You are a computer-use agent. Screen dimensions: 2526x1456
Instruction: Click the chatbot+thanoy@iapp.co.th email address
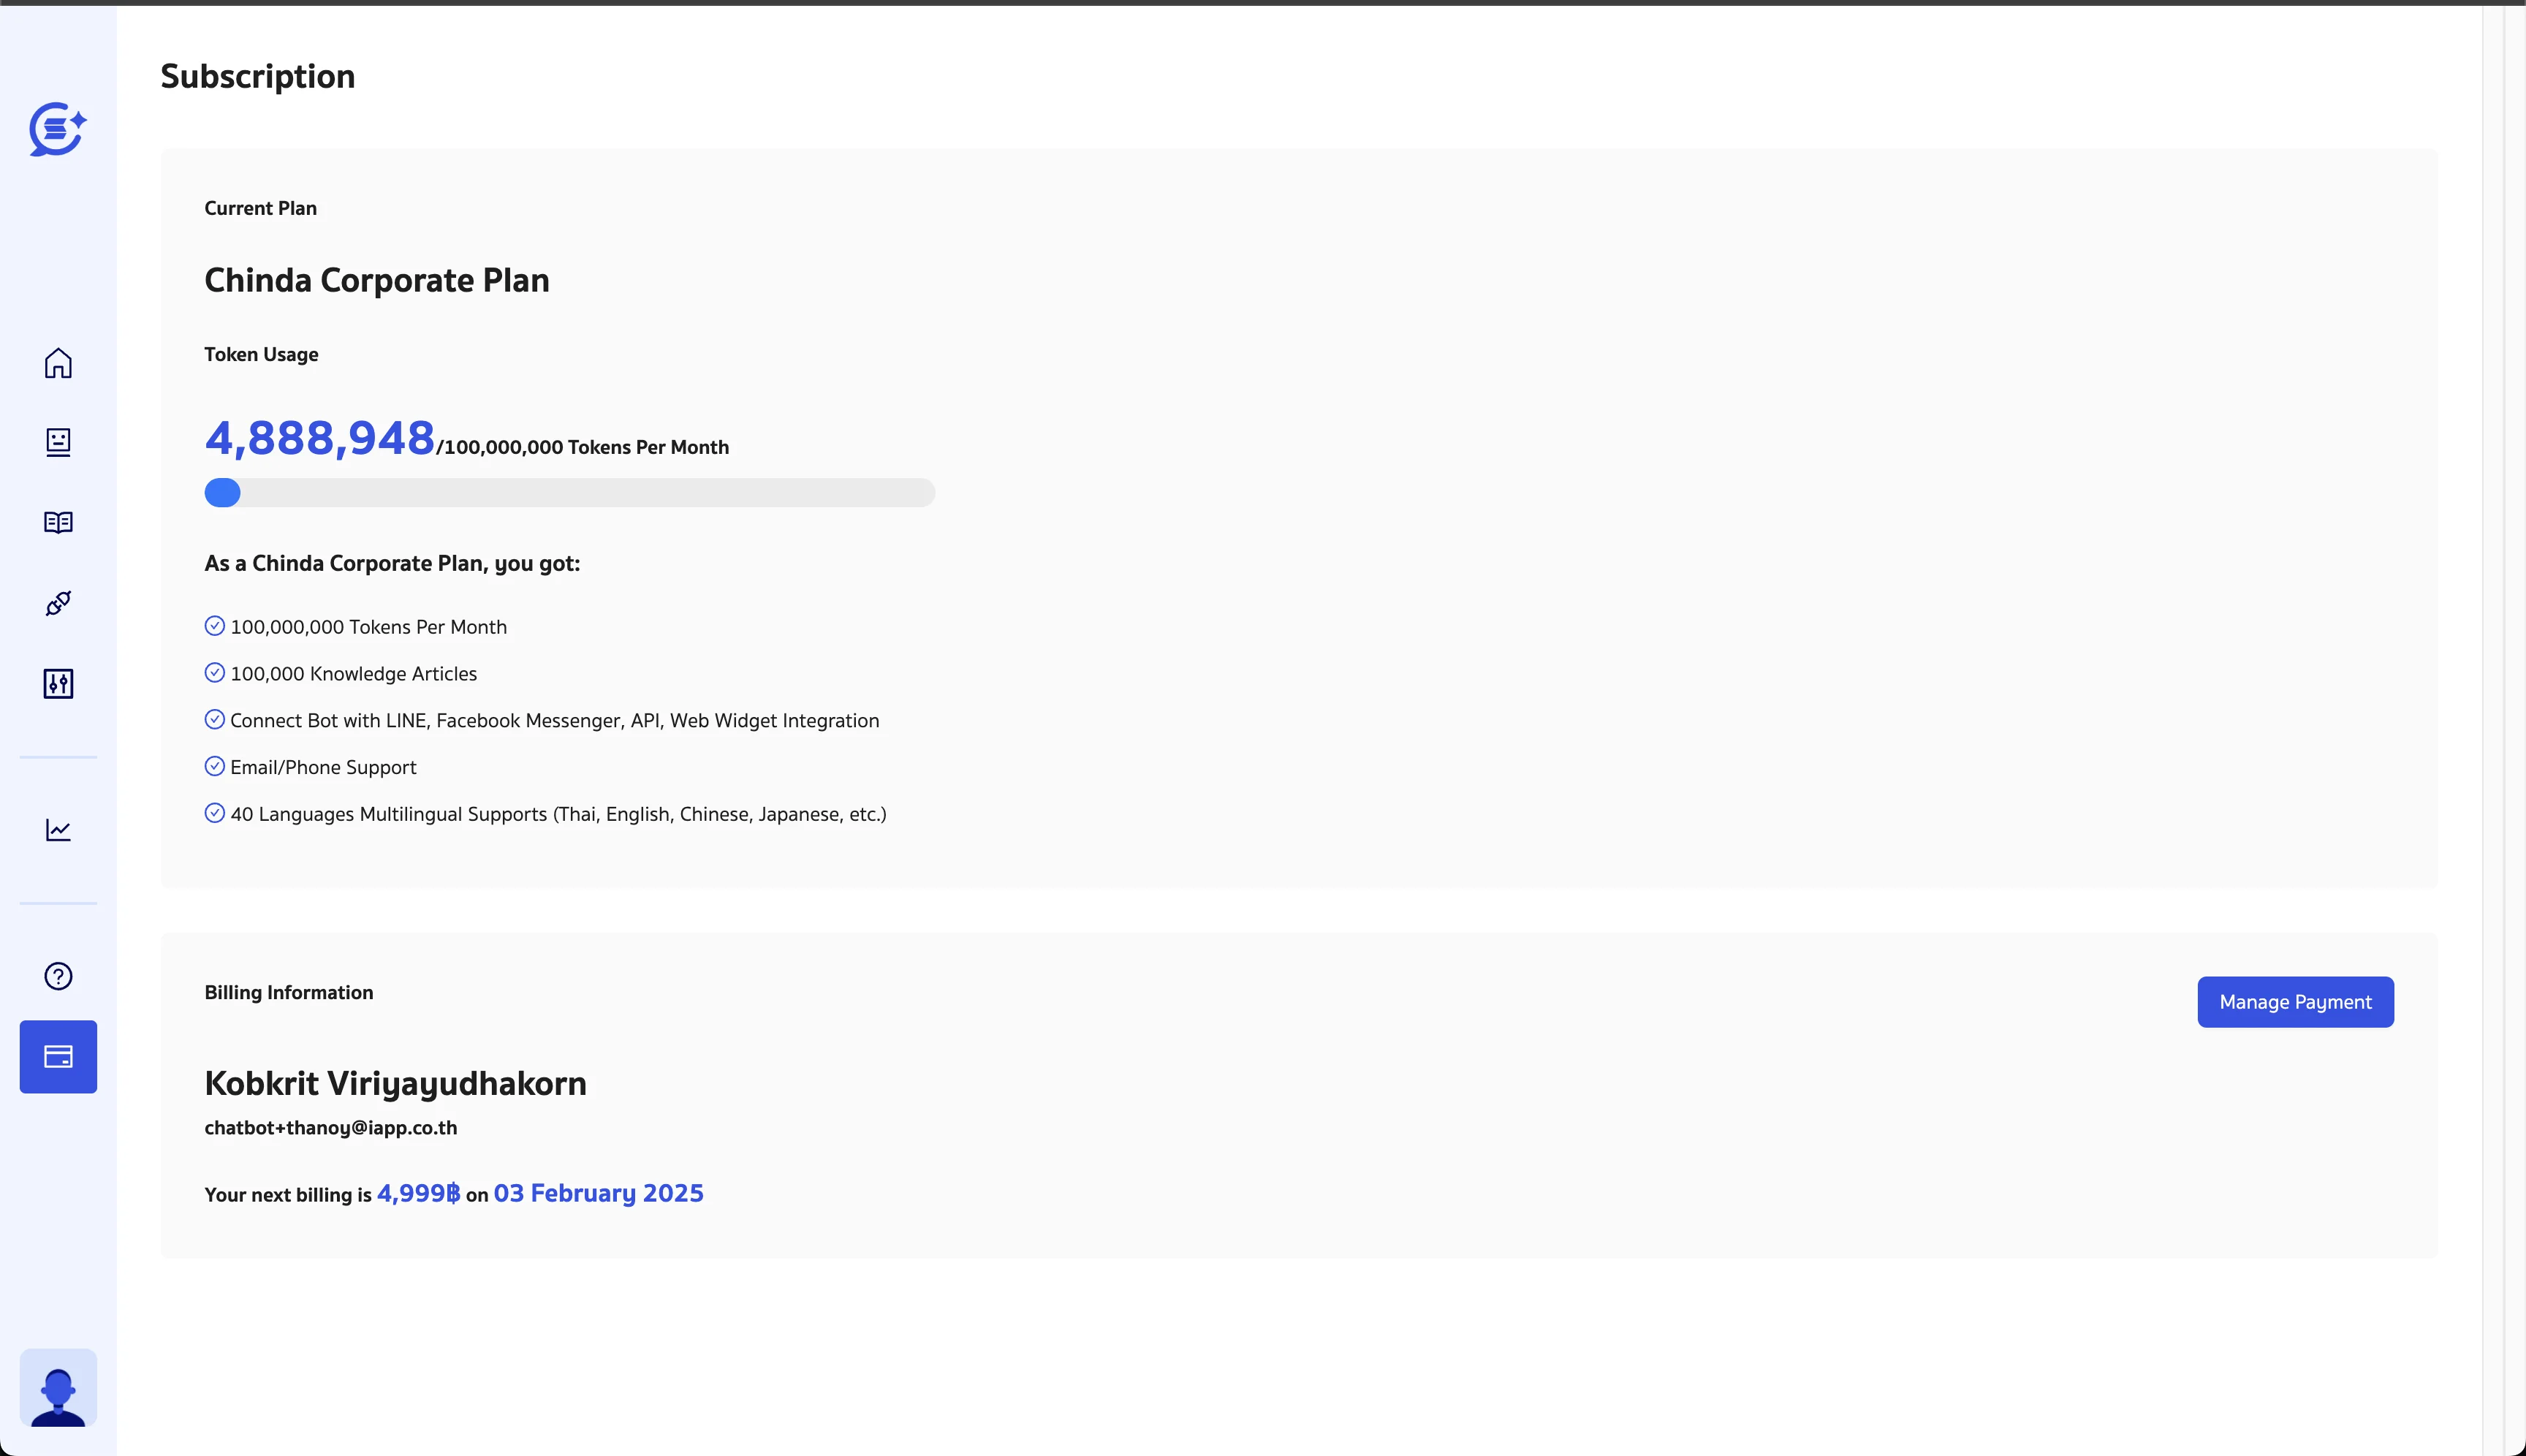coord(331,1128)
